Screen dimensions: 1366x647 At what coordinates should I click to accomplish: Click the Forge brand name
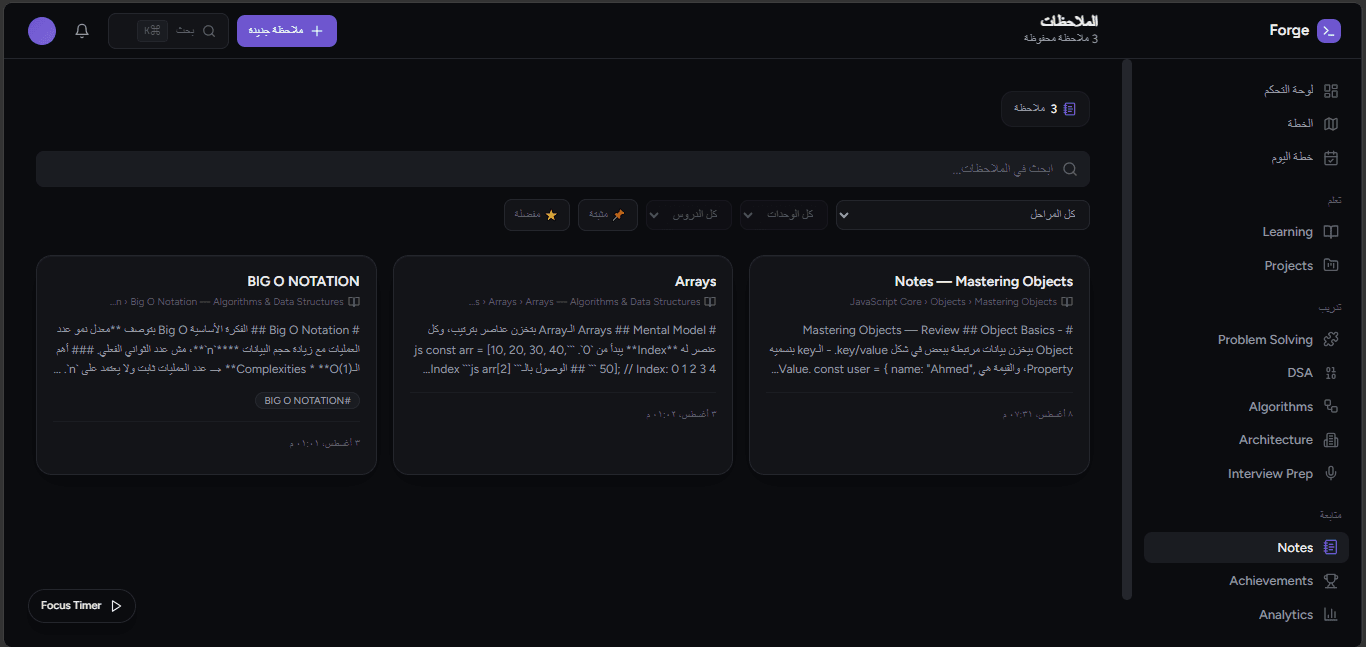tap(1289, 31)
